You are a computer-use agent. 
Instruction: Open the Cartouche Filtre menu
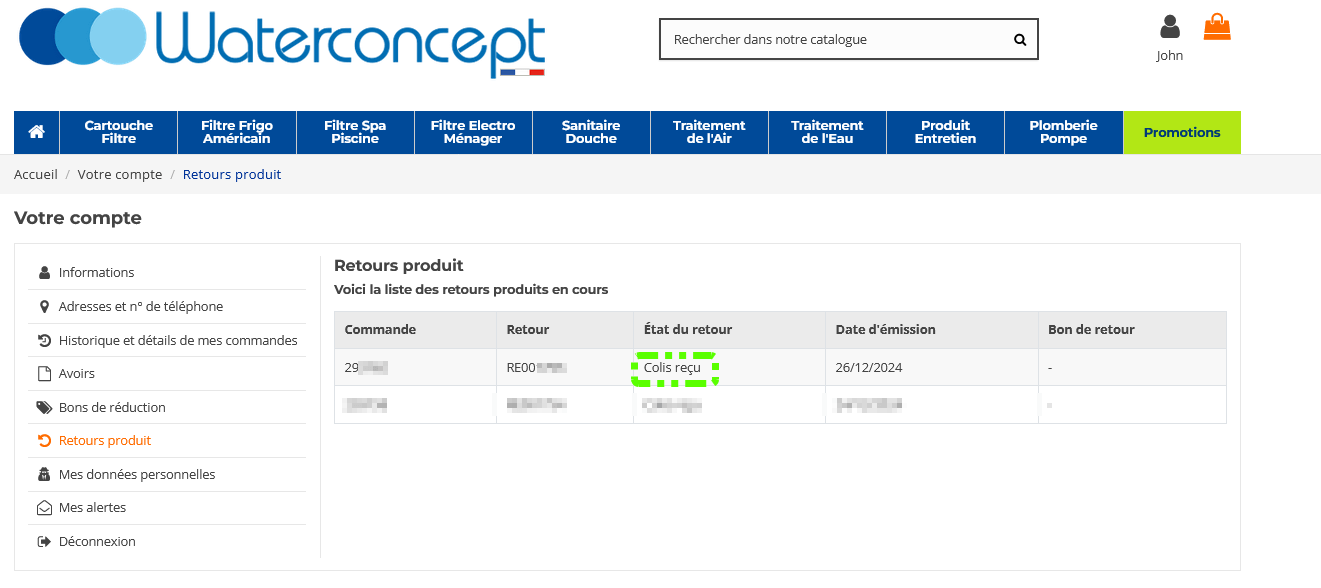pyautogui.click(x=119, y=132)
